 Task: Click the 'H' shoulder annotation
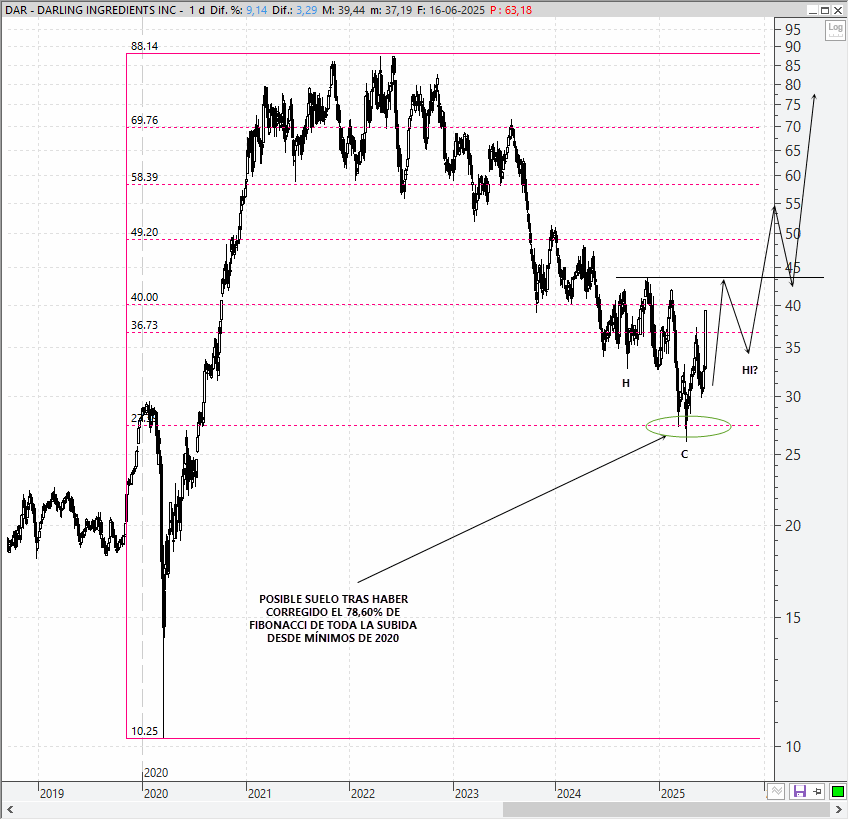[x=626, y=383]
